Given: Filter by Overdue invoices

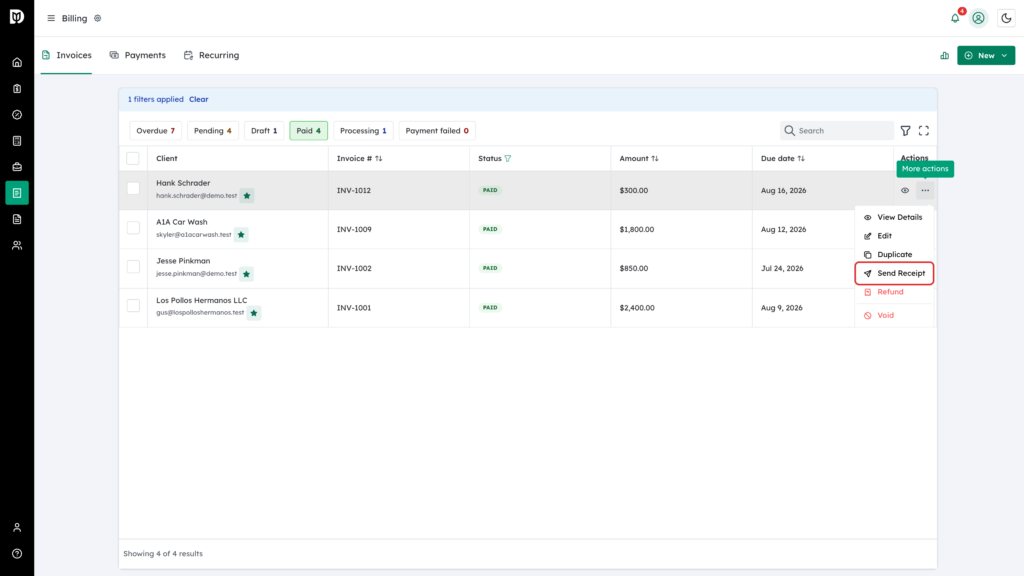Looking at the screenshot, I should (155, 131).
